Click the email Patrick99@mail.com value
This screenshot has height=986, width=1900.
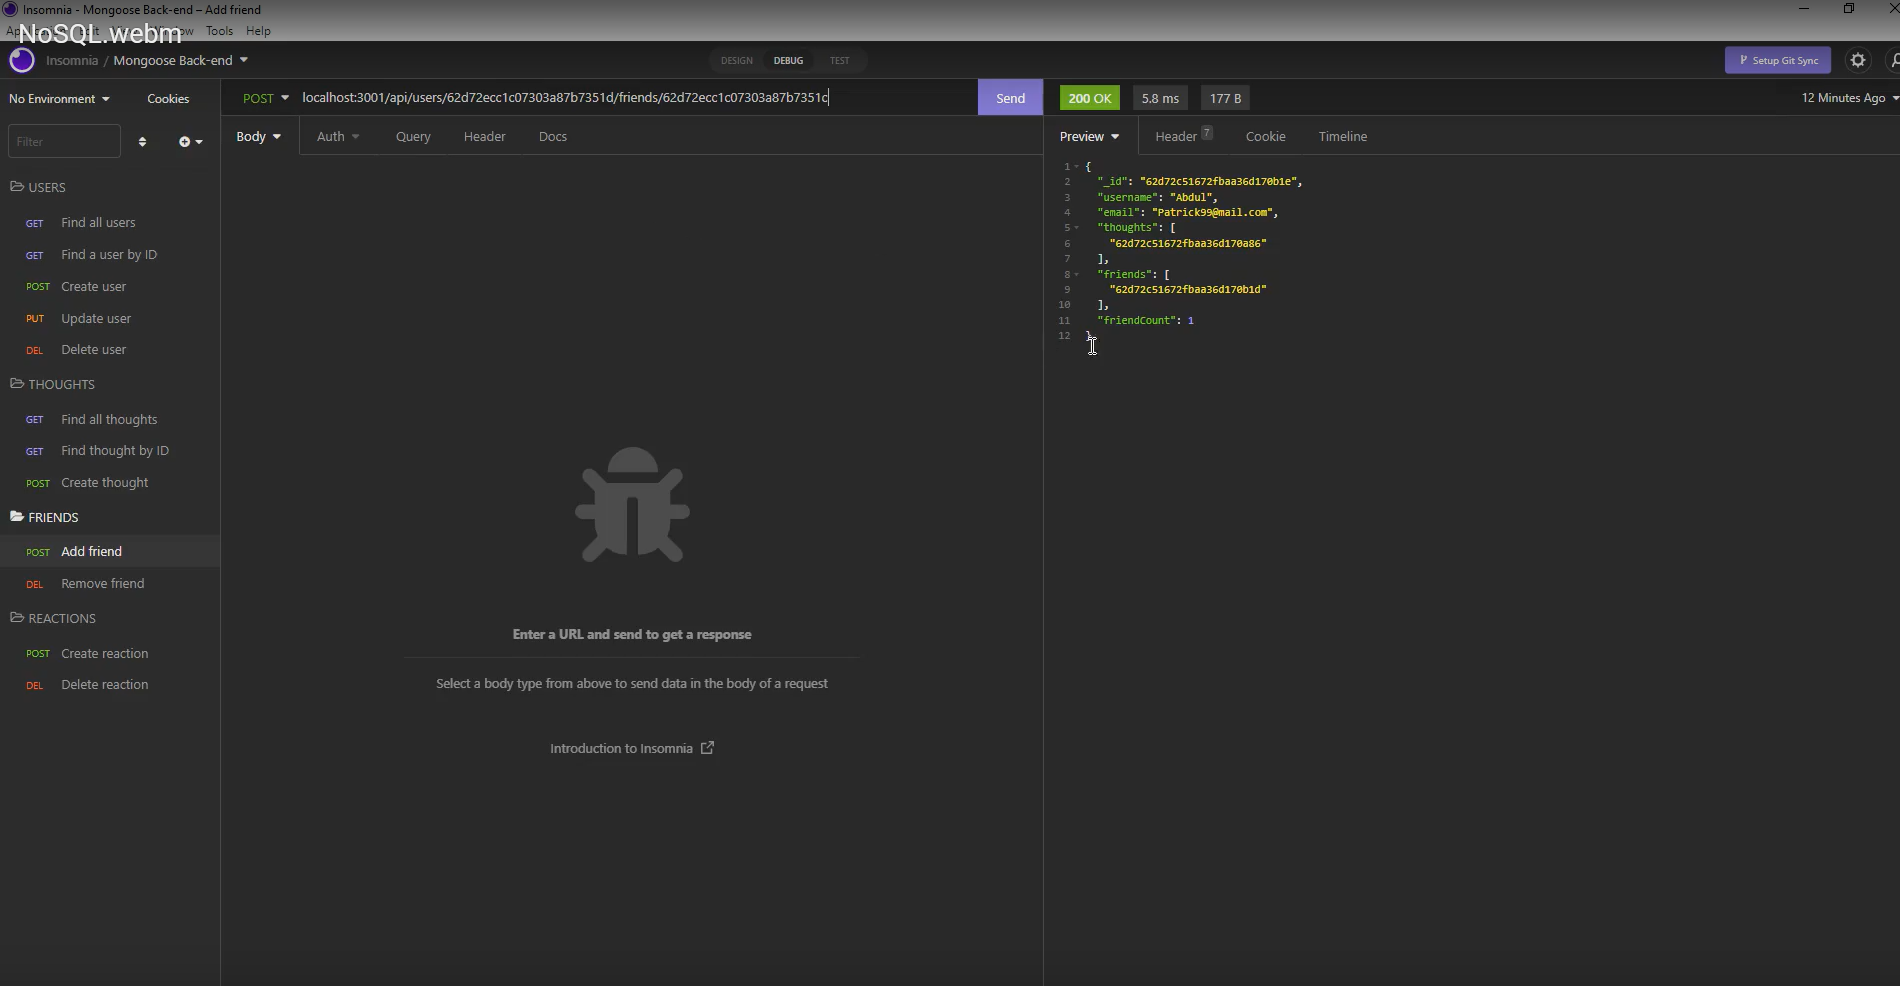pyautogui.click(x=1212, y=212)
